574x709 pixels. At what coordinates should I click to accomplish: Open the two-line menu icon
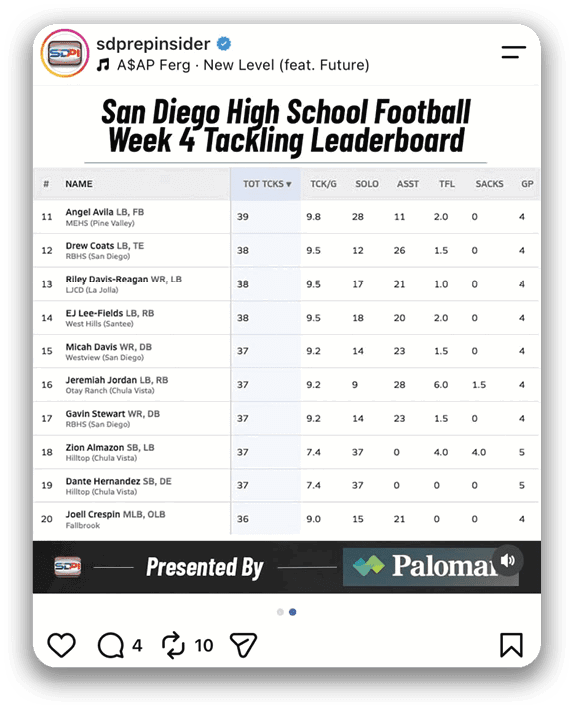pos(514,52)
